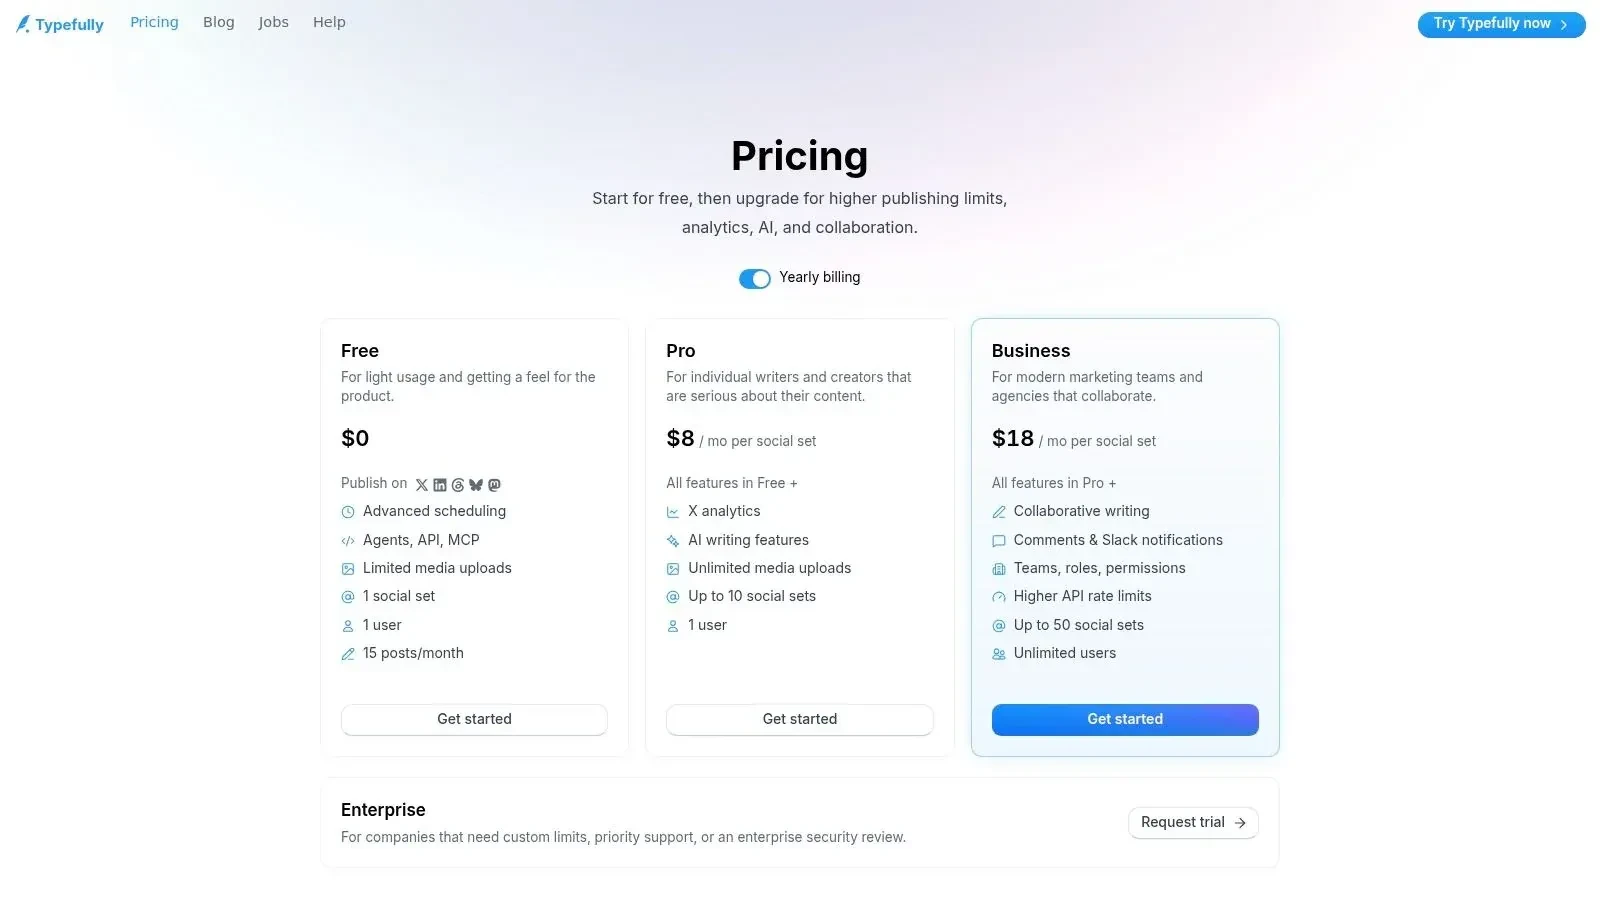Click Get started under Pro plan
The image size is (1600, 900).
(x=800, y=719)
